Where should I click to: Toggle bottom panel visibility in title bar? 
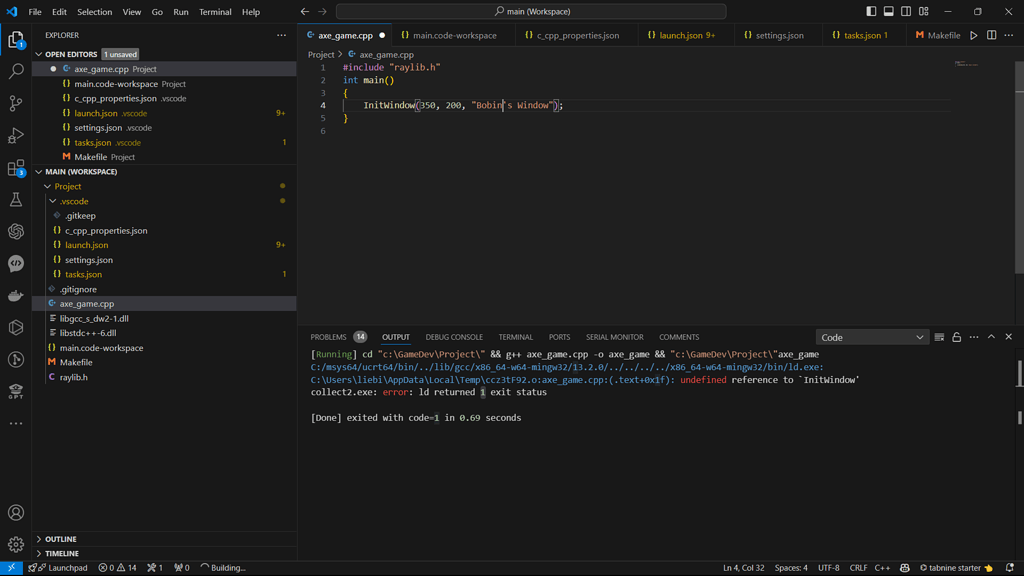click(x=888, y=12)
